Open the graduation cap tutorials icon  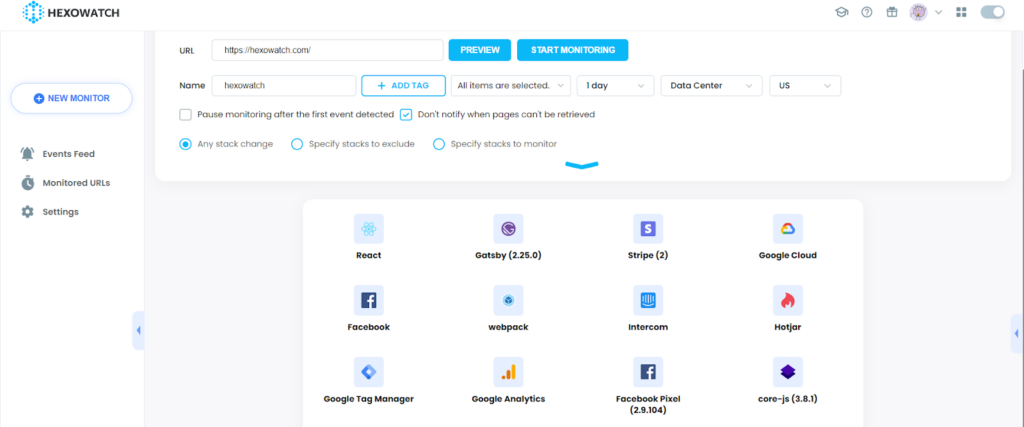point(841,12)
